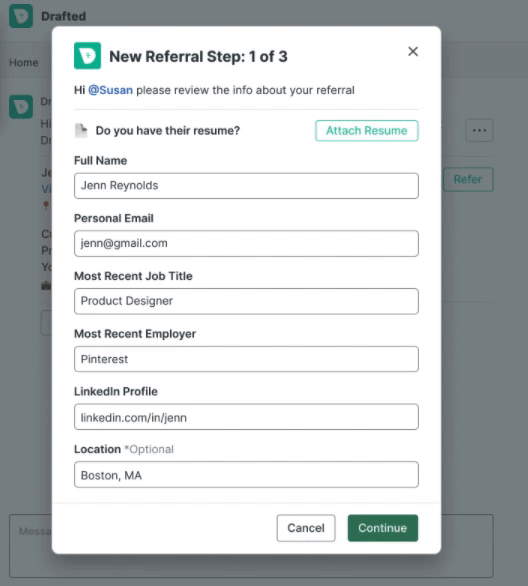Select the Home tab in the background
Image resolution: width=528 pixels, height=586 pixels.
(x=24, y=62)
